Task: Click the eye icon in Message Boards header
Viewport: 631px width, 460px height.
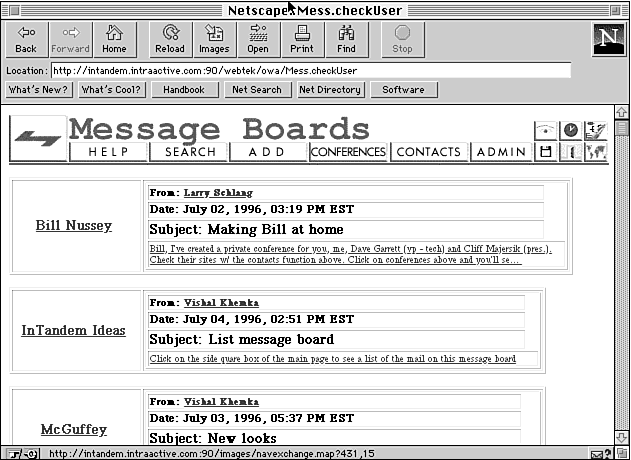Action: (546, 131)
